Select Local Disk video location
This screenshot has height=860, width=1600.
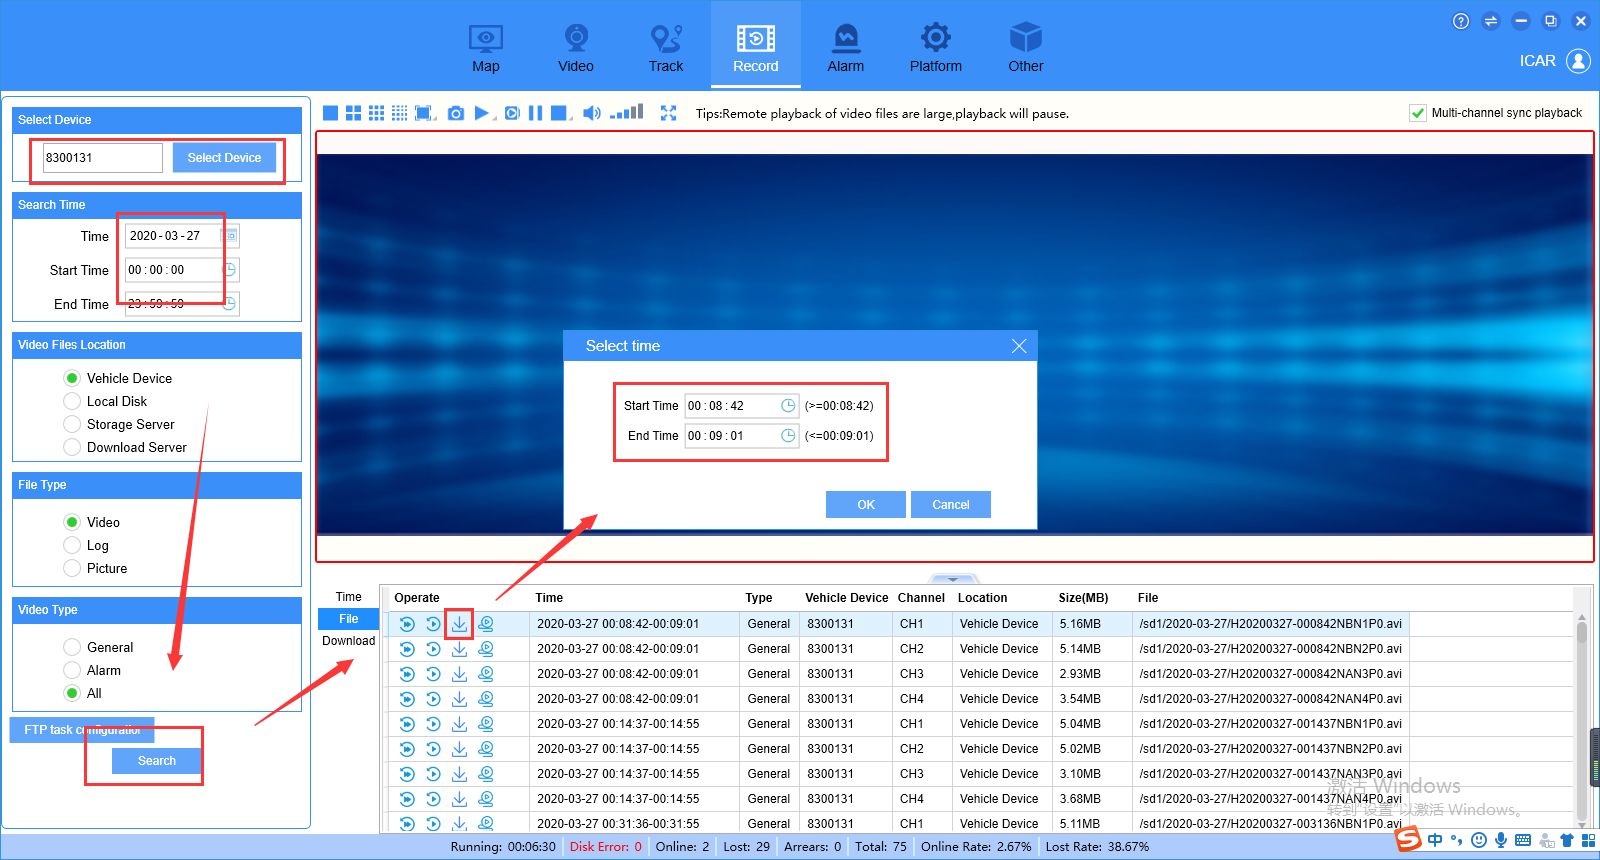pyautogui.click(x=72, y=401)
